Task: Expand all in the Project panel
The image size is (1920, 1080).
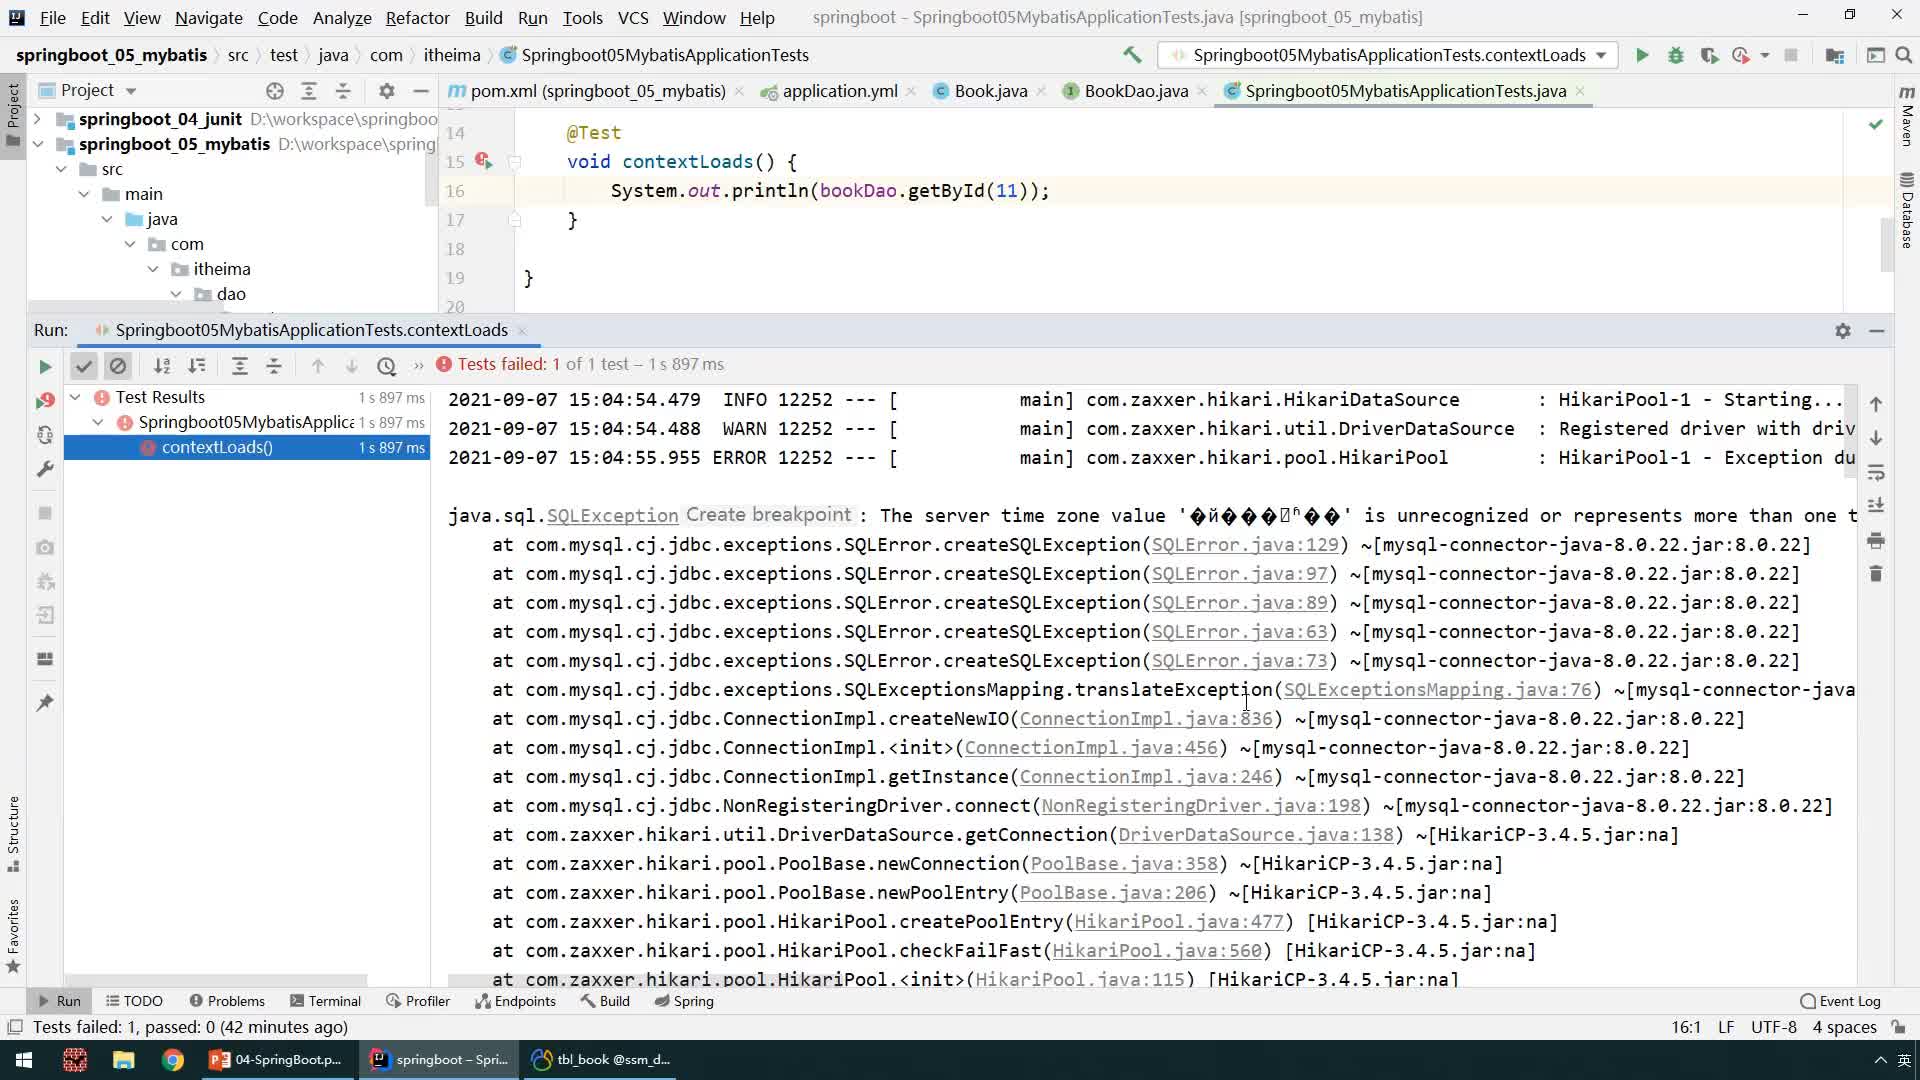Action: (309, 91)
